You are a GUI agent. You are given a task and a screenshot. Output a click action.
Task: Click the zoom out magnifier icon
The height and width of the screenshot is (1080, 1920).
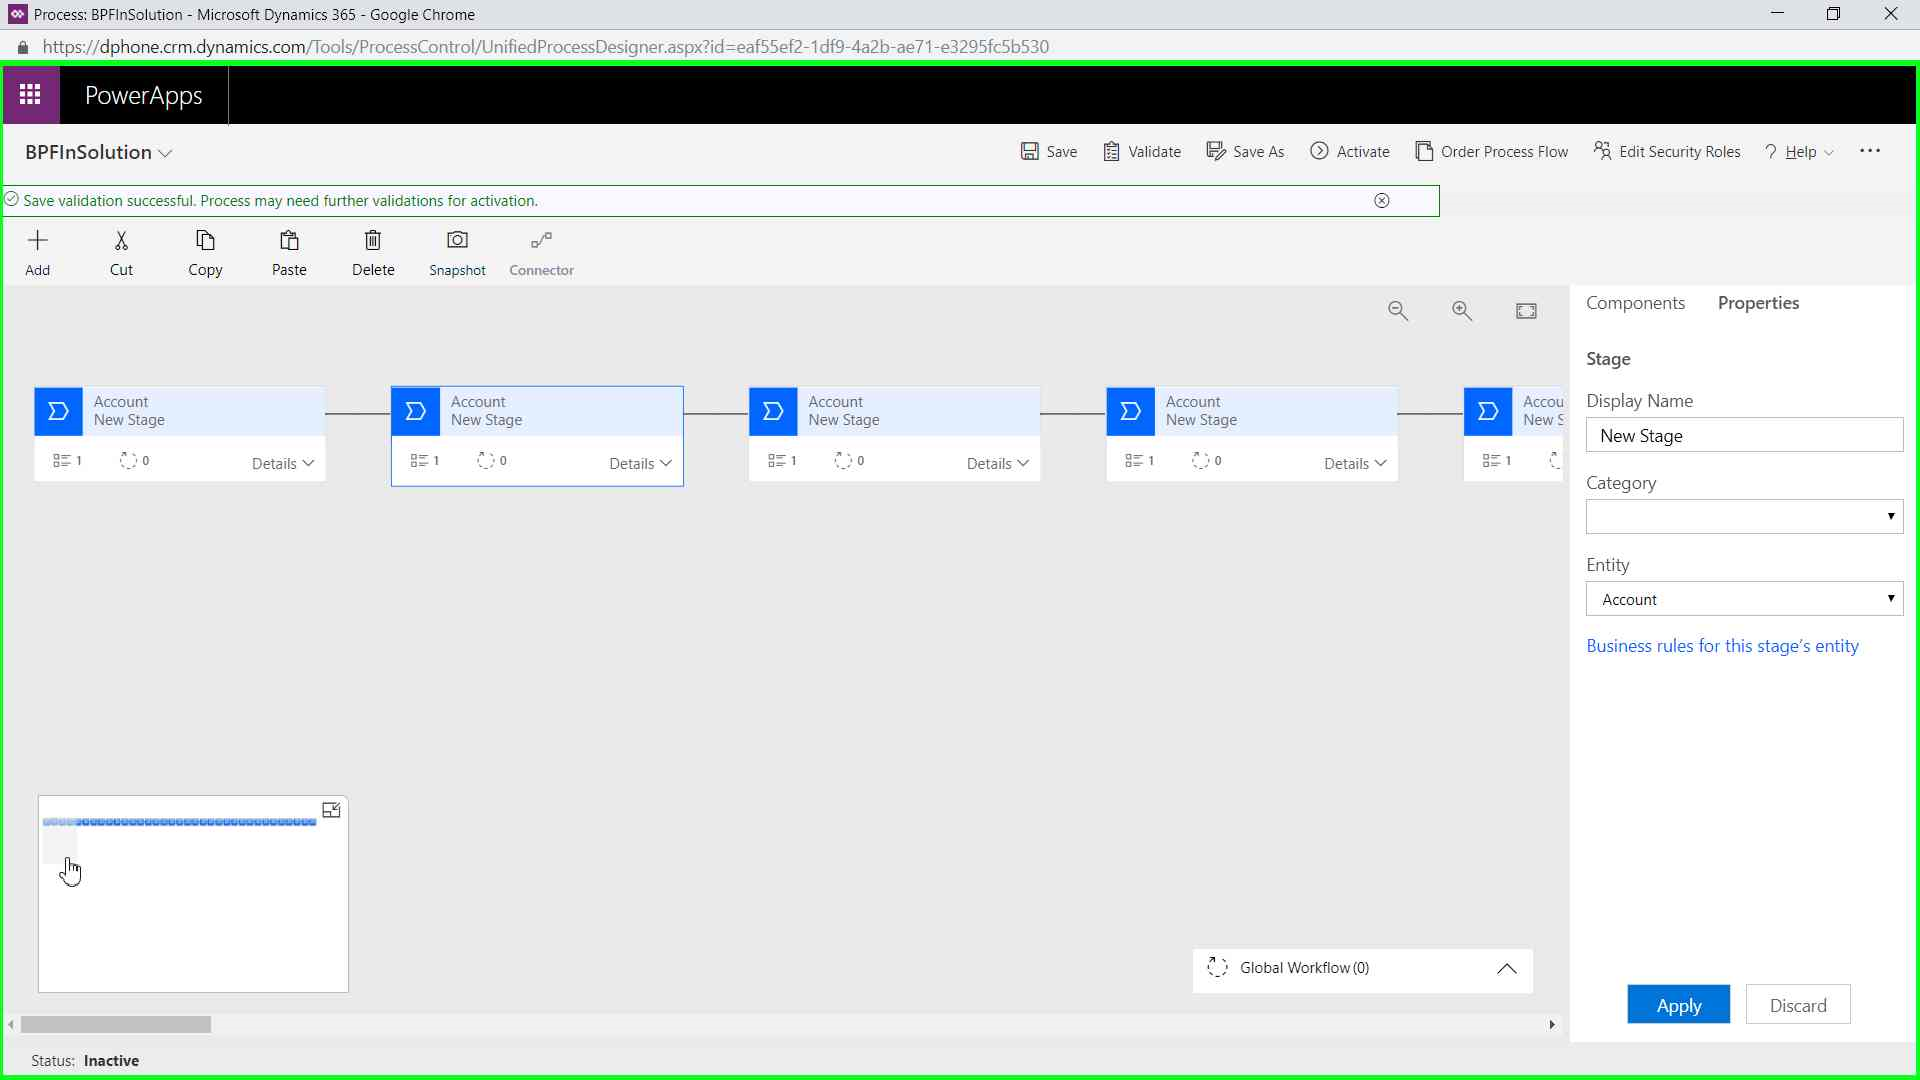tap(1398, 311)
